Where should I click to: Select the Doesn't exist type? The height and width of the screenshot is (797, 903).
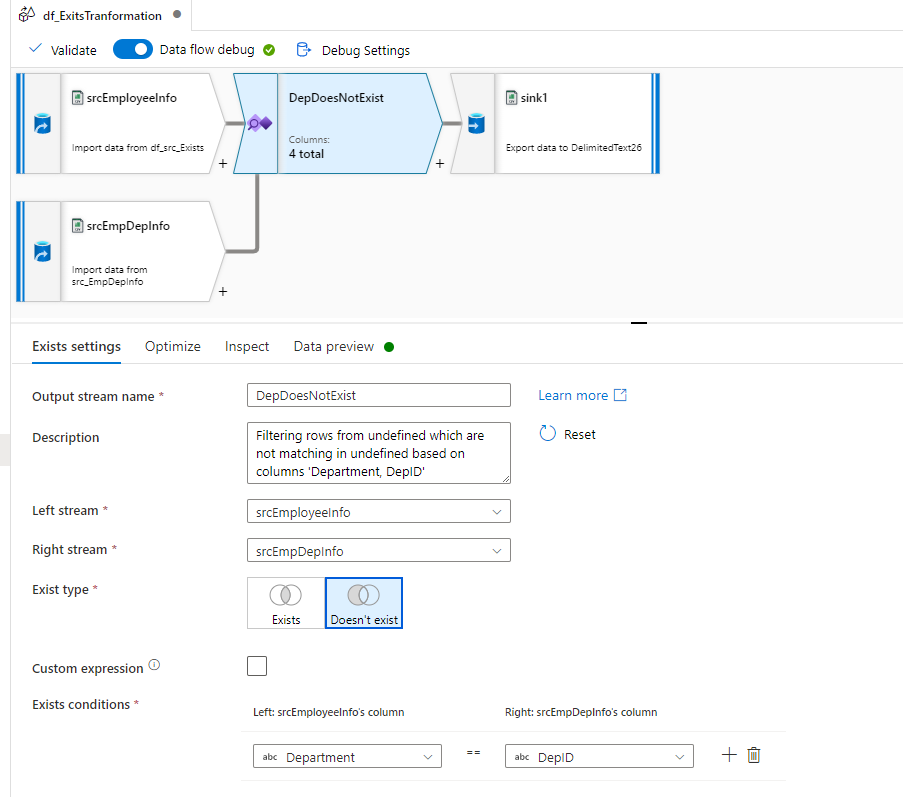[x=364, y=603]
